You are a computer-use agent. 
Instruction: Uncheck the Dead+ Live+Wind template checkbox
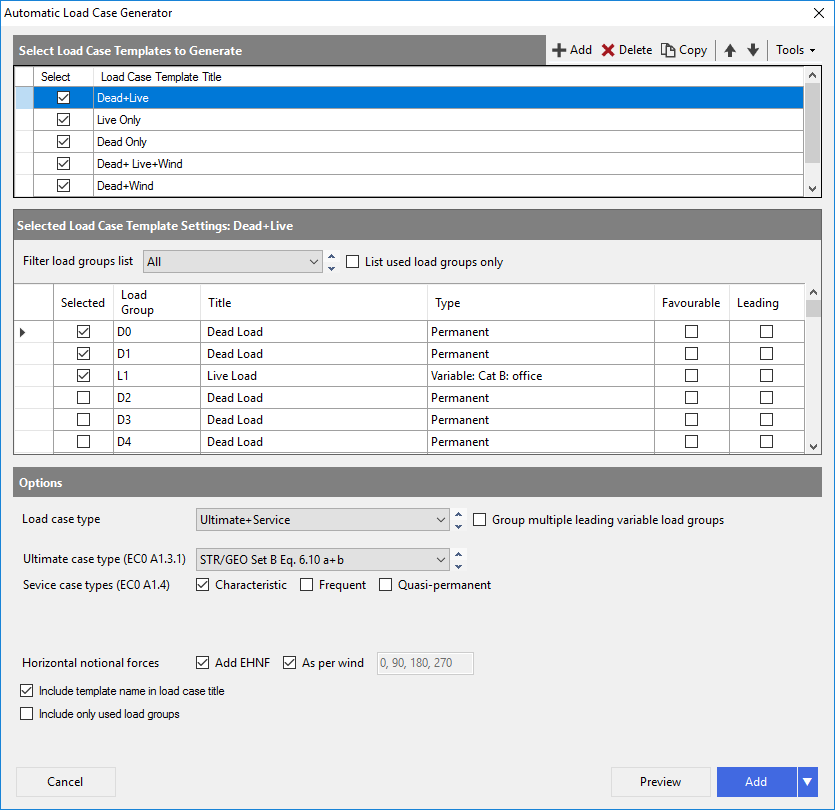pos(63,163)
